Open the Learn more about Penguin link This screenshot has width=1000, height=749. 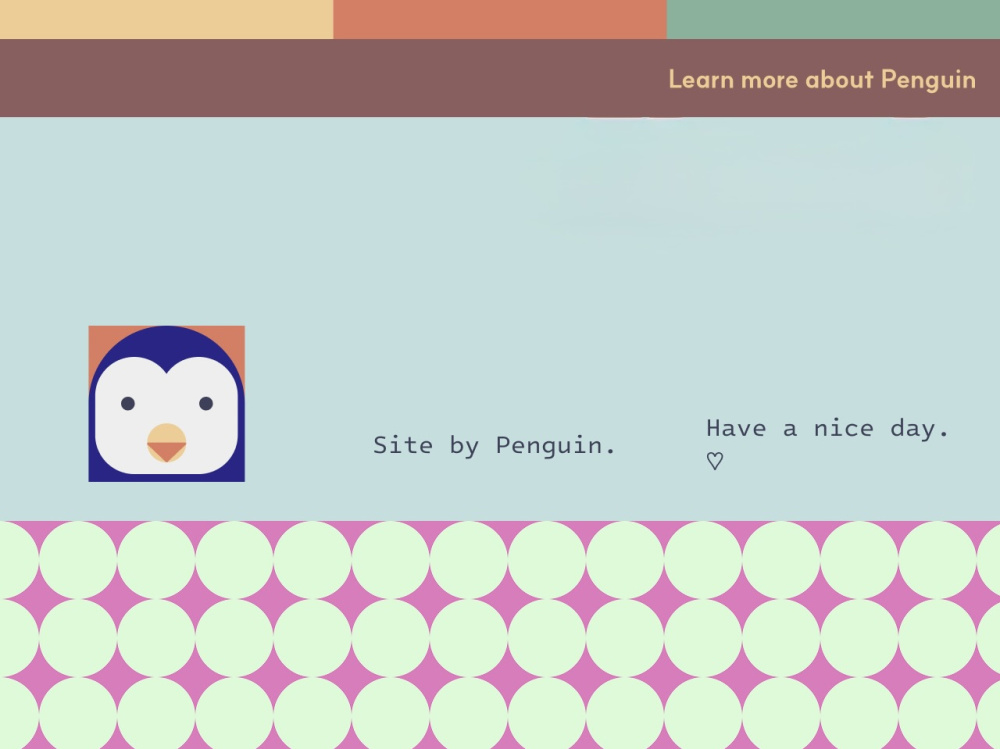click(821, 79)
